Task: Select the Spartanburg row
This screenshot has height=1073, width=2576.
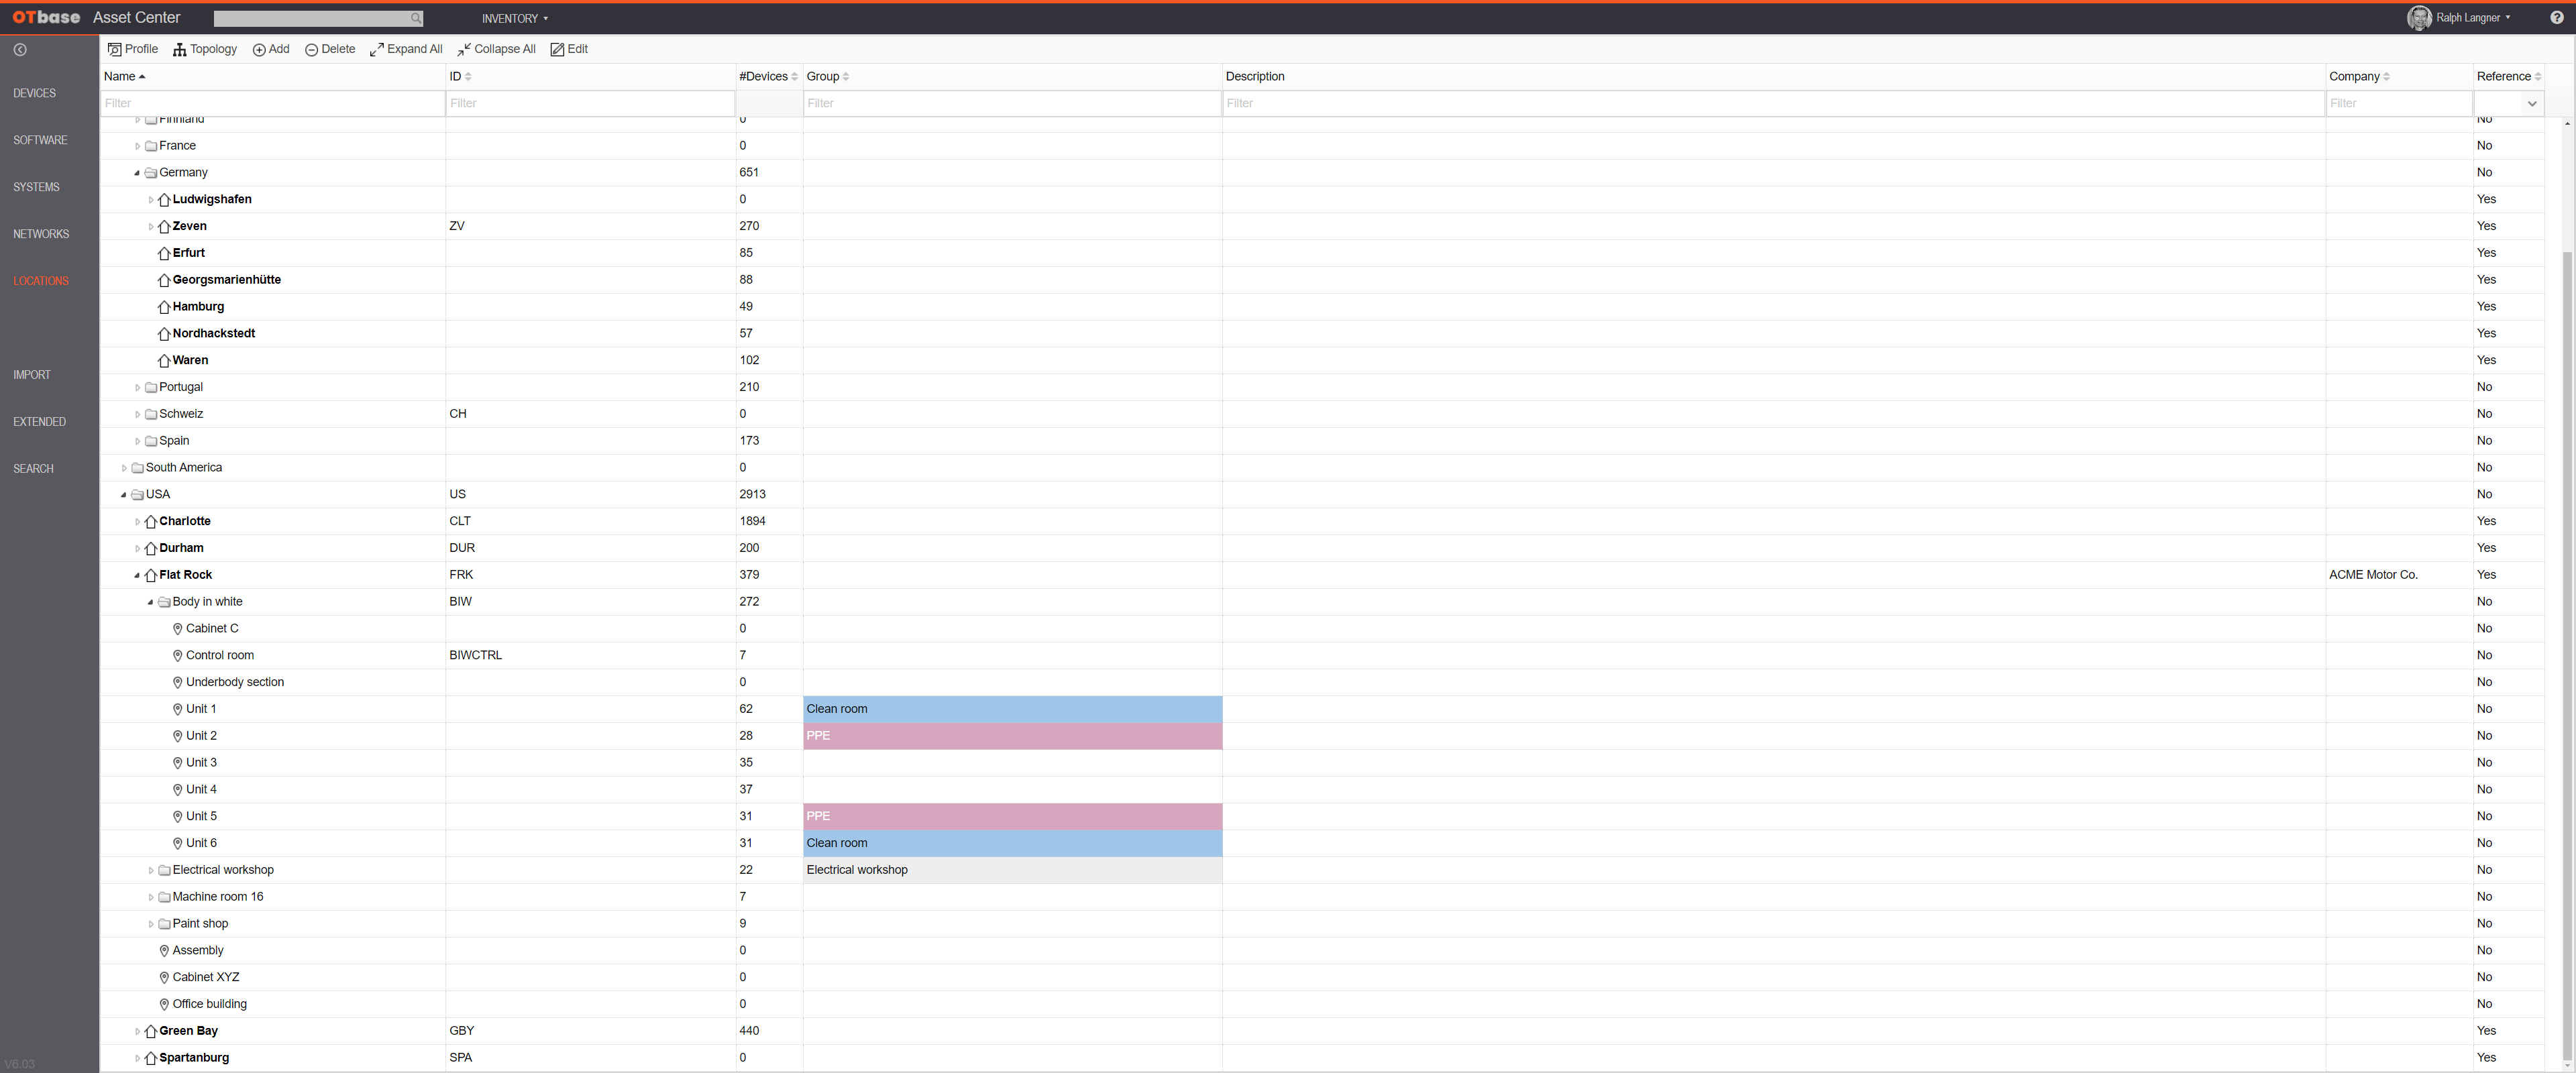Action: [x=1322, y=1058]
